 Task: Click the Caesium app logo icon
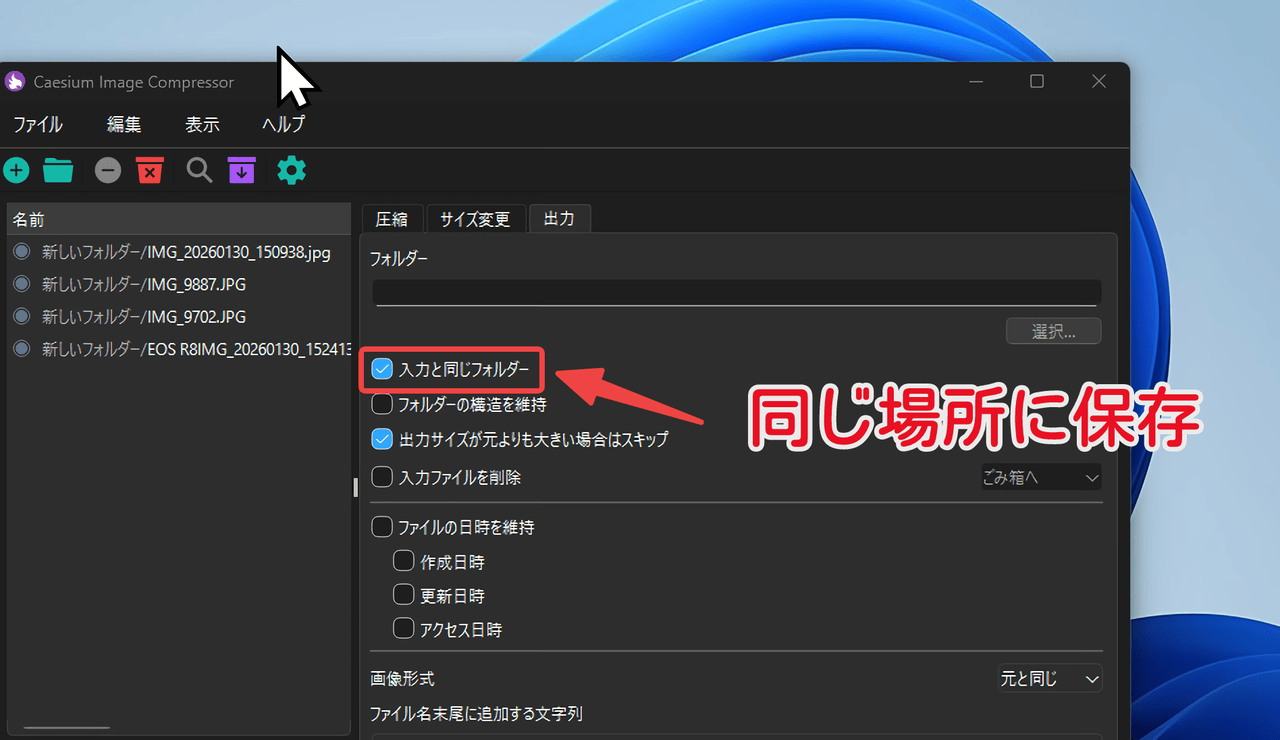click(x=14, y=81)
